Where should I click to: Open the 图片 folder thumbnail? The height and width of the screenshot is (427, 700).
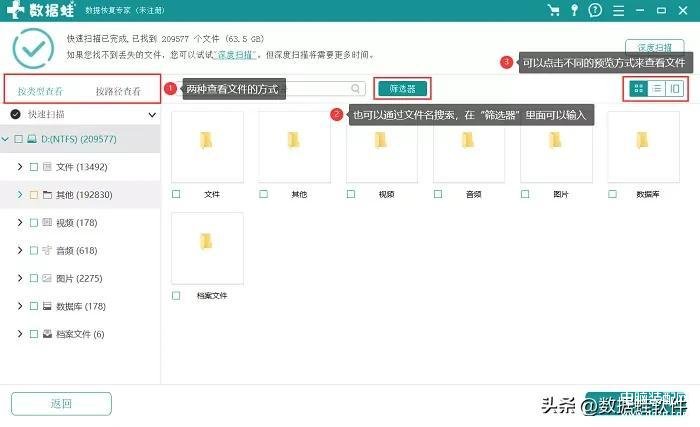click(556, 147)
